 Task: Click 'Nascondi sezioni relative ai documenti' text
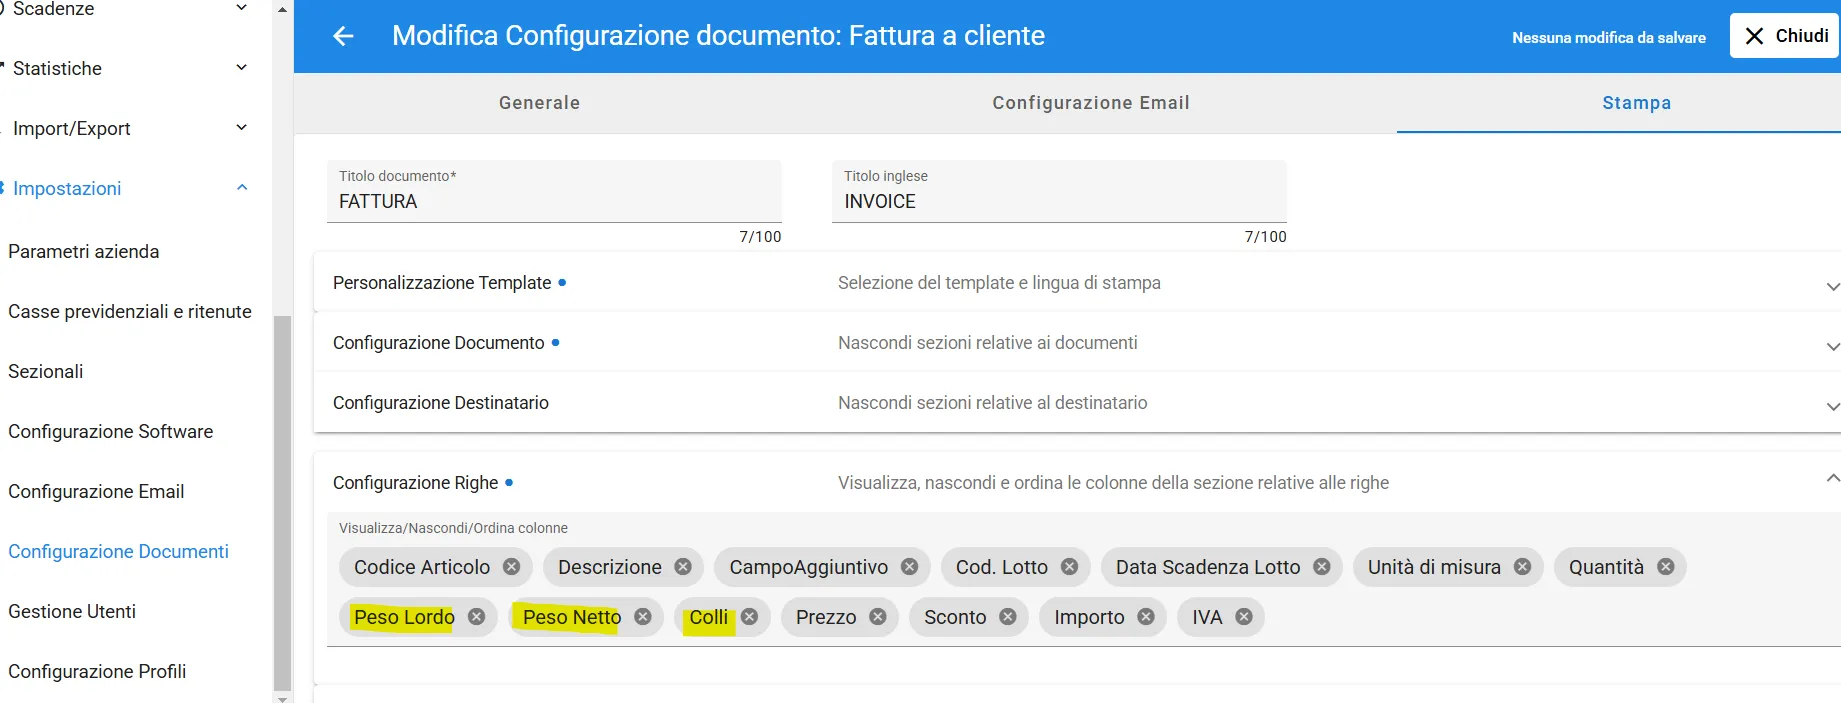click(988, 343)
